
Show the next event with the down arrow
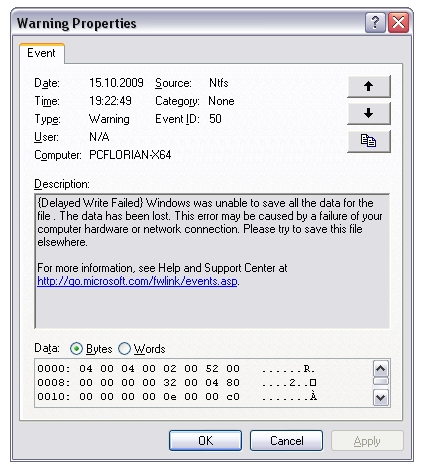pos(368,113)
